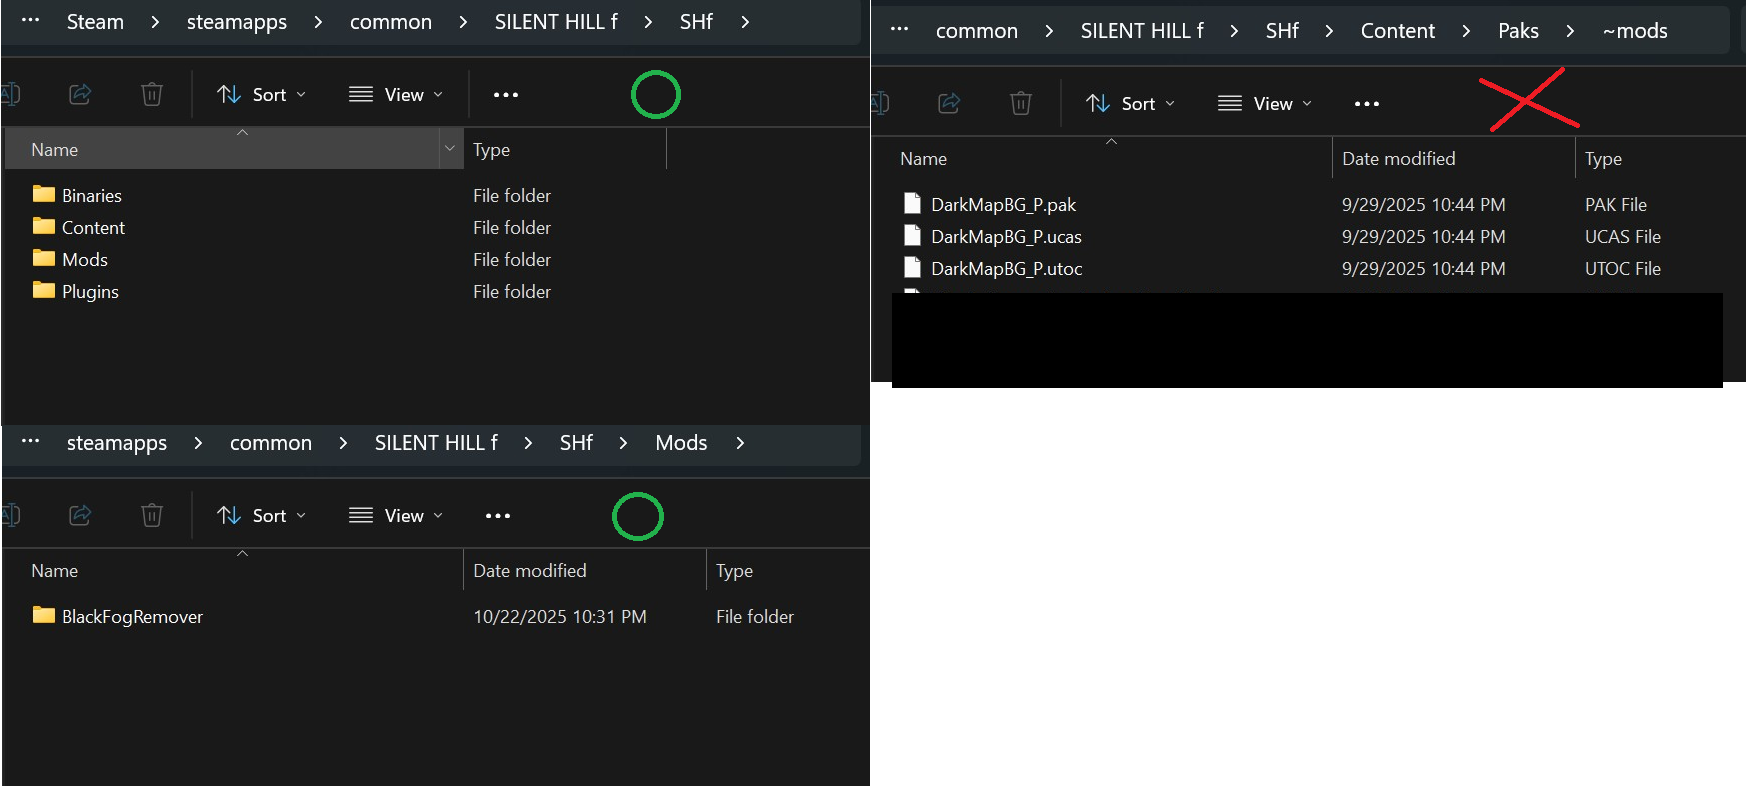
Task: Click File folder type of Content row
Action: point(512,228)
